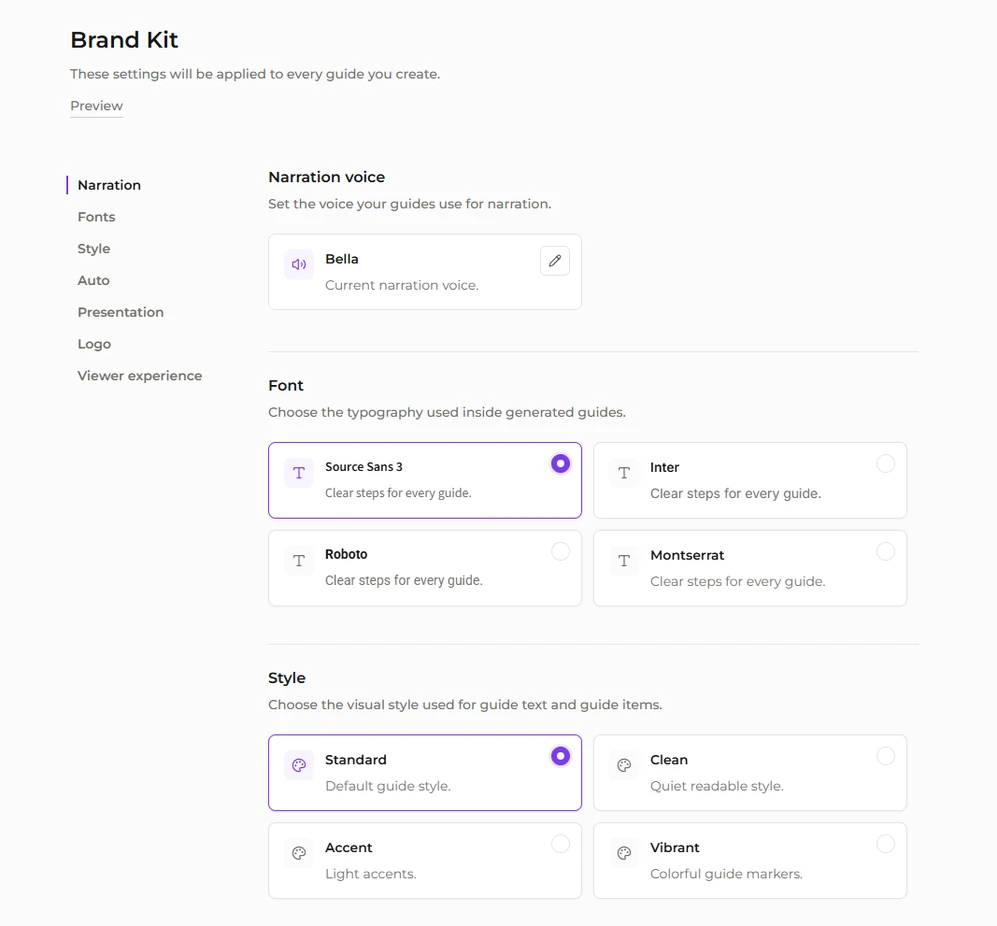Click the T icon on Inter card
Screen dimensions: 997x926
(624, 473)
